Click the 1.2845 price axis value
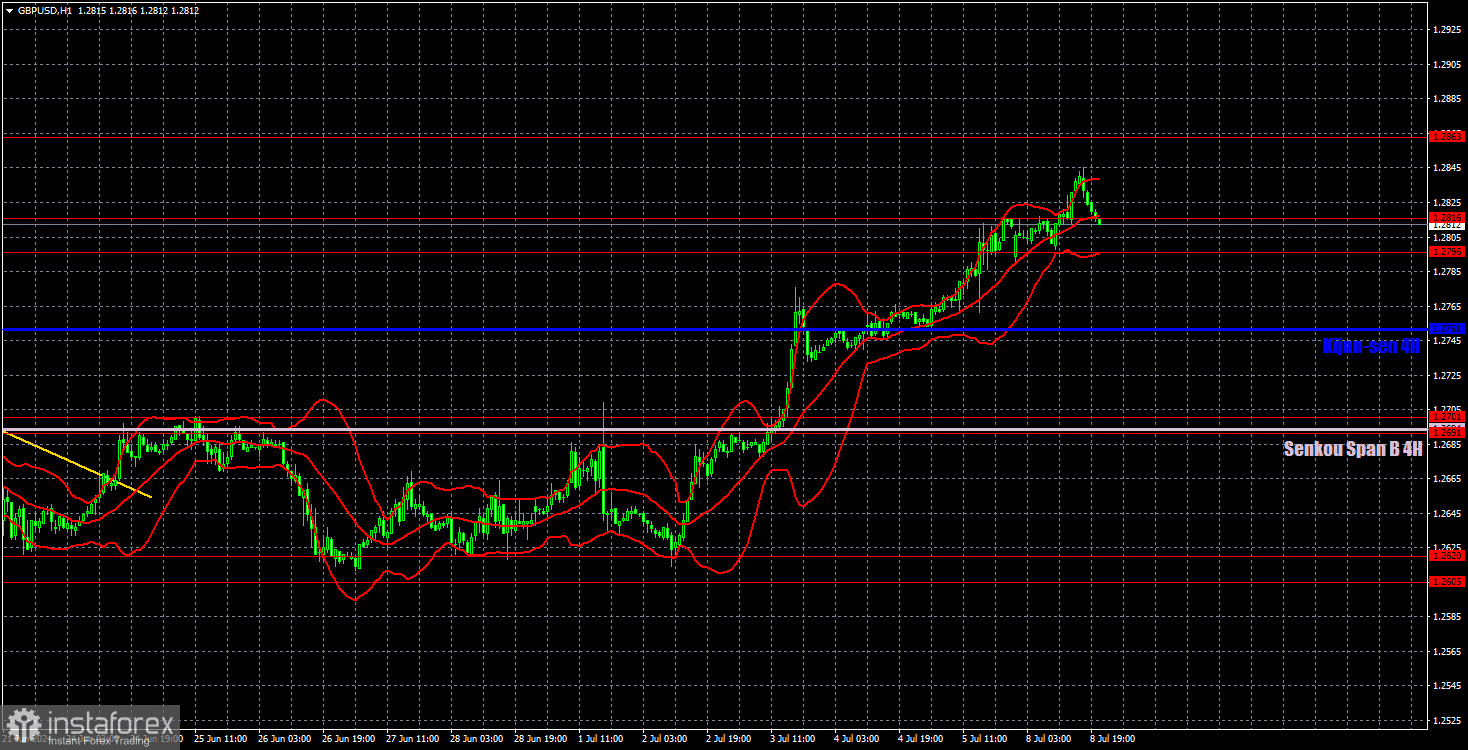Image resolution: width=1468 pixels, height=750 pixels. [1446, 168]
